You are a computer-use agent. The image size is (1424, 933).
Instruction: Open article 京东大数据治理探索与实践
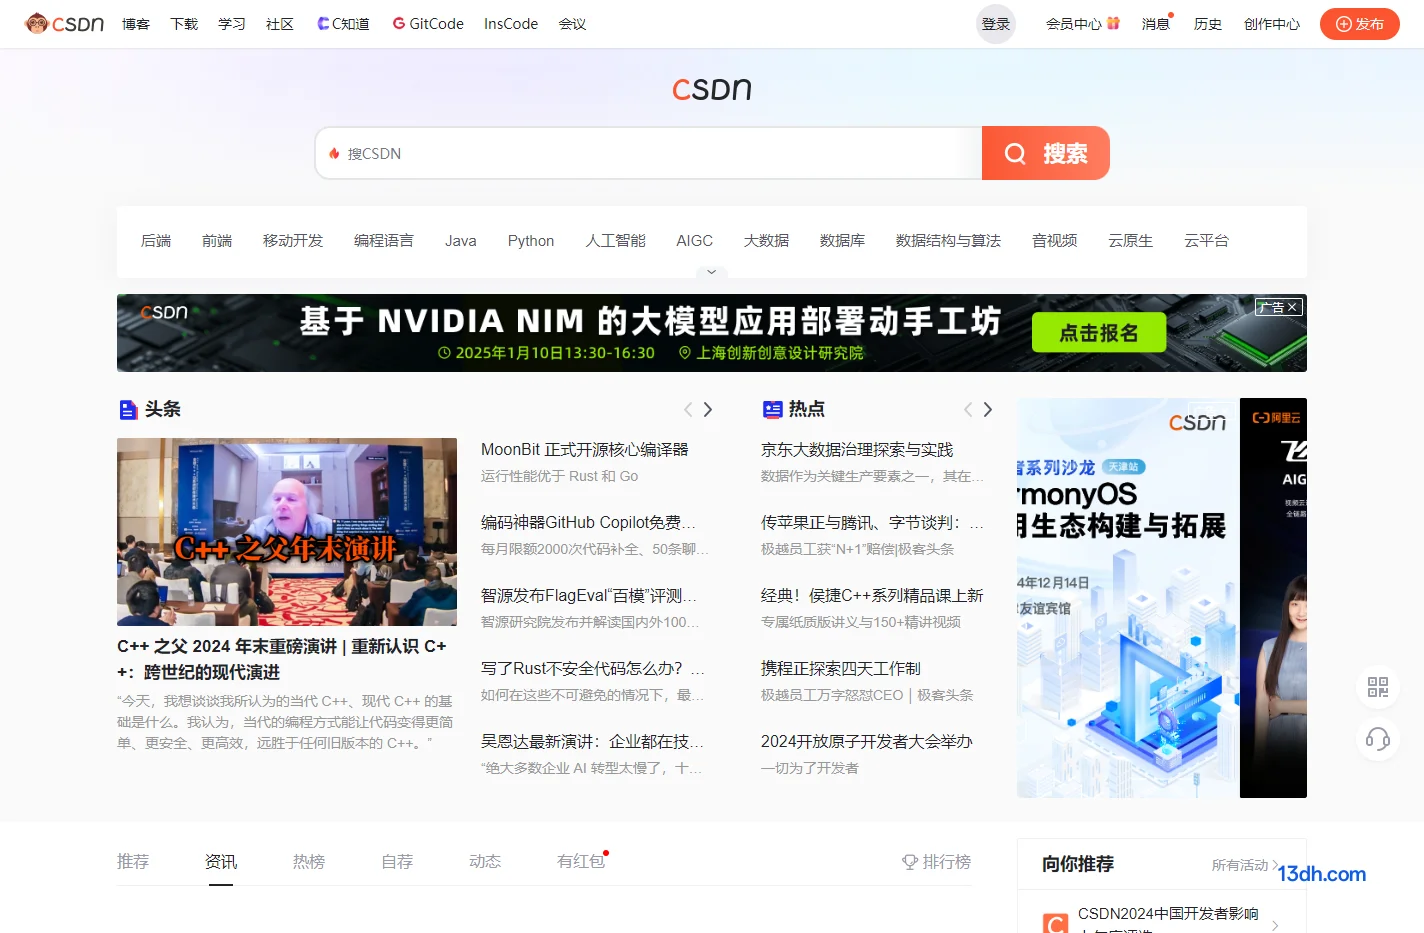[857, 450]
